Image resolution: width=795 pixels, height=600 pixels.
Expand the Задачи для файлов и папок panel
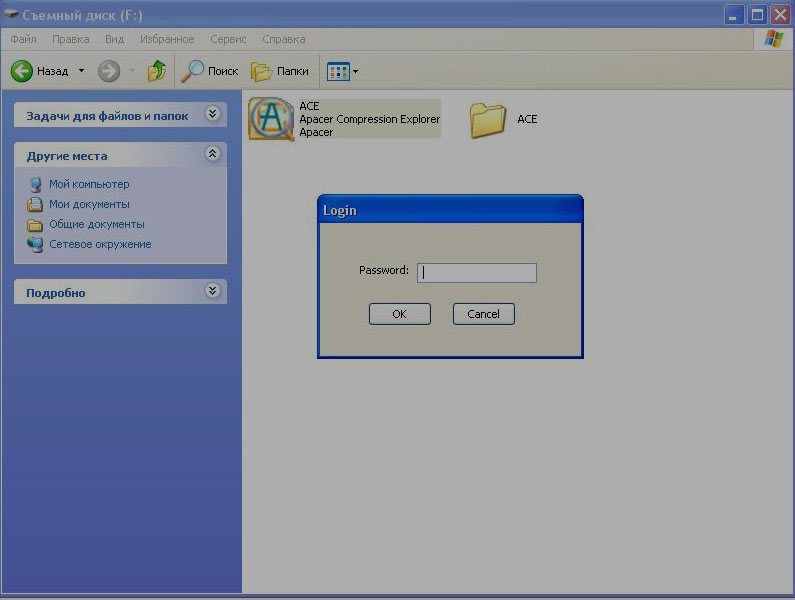(212, 115)
